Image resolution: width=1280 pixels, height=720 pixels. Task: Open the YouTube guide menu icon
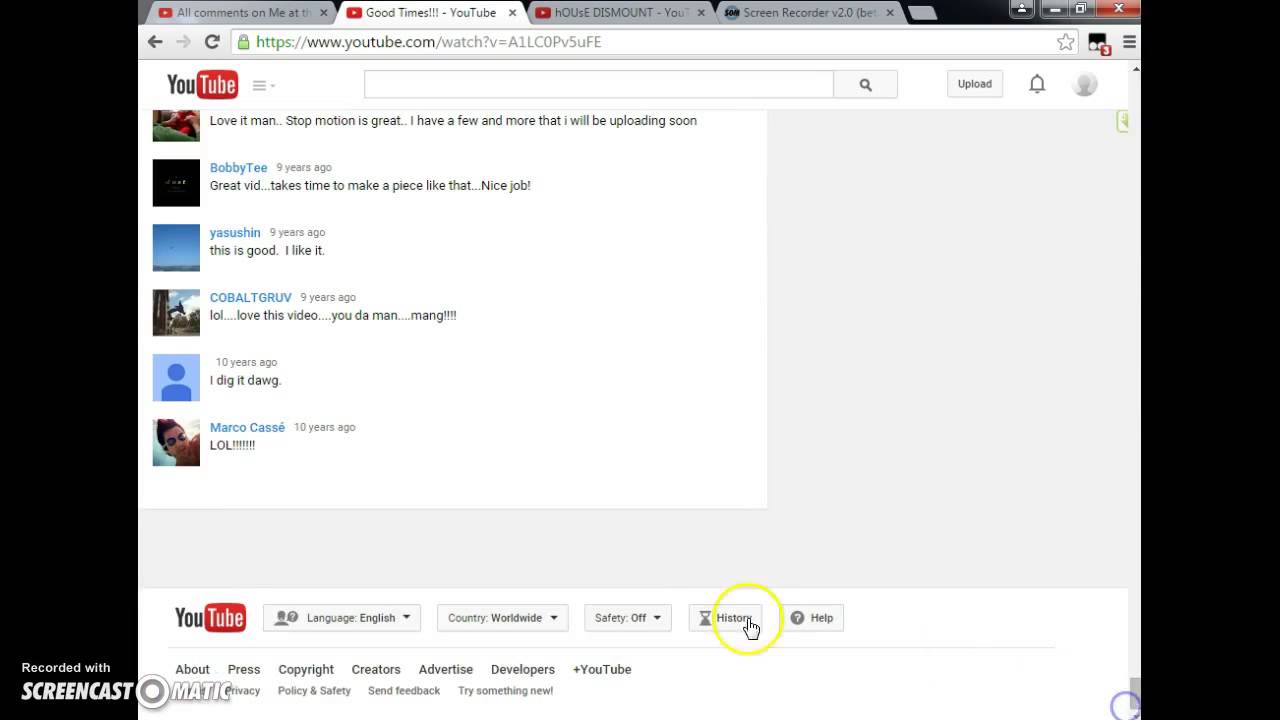click(x=263, y=85)
